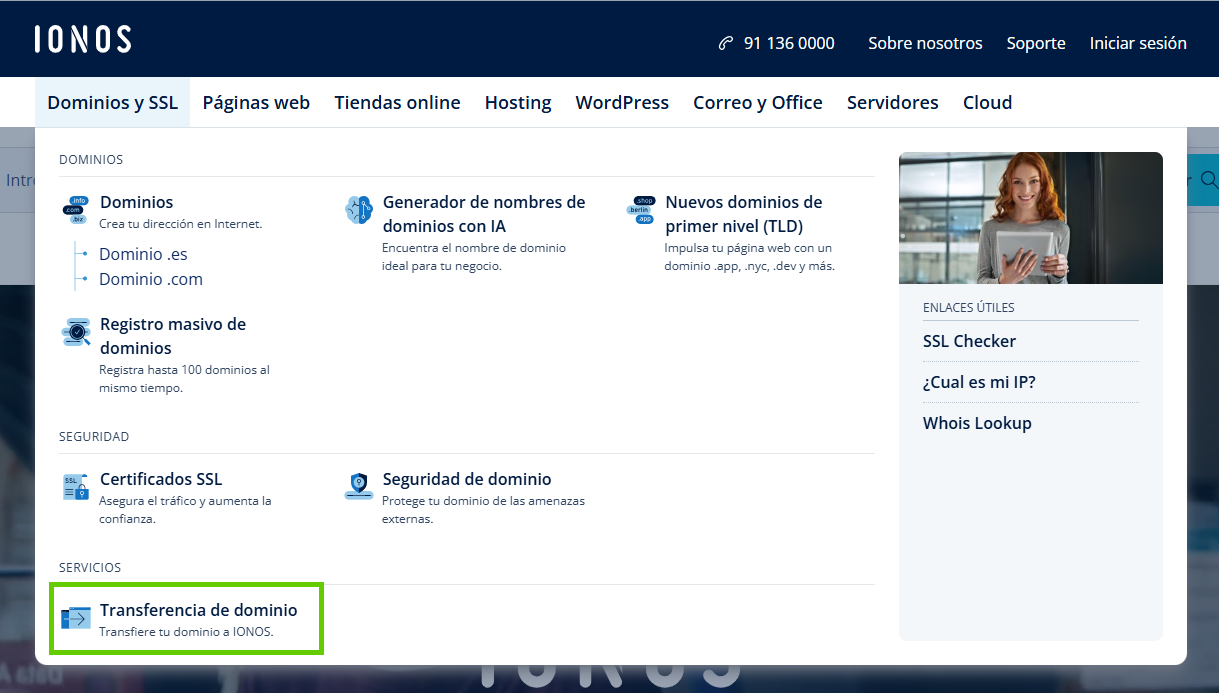
Task: Open the SSL Checker link
Action: point(969,341)
